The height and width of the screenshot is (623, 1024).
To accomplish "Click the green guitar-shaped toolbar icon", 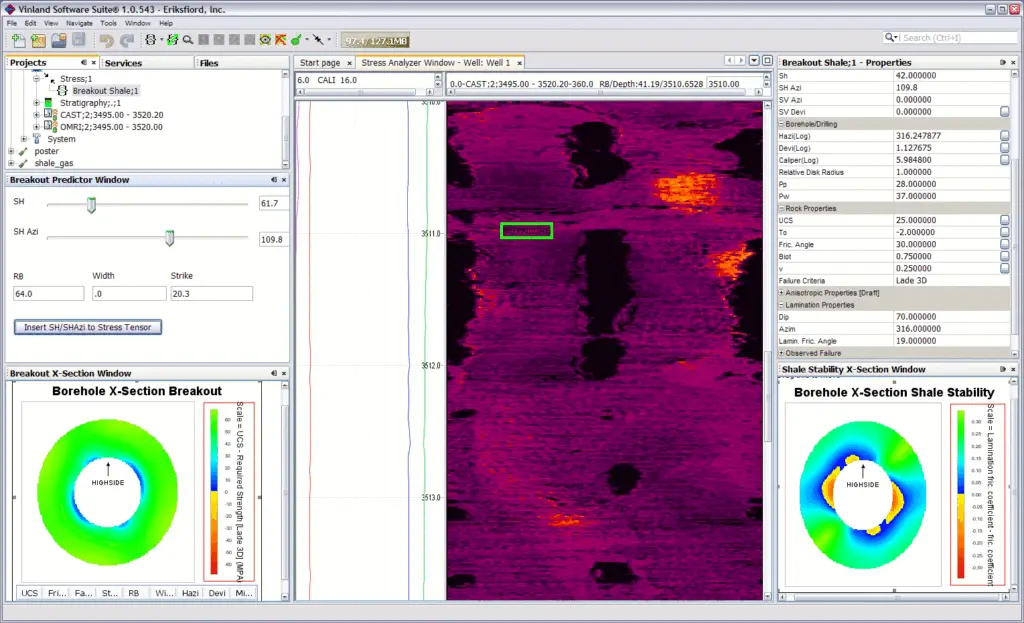I will (x=298, y=40).
